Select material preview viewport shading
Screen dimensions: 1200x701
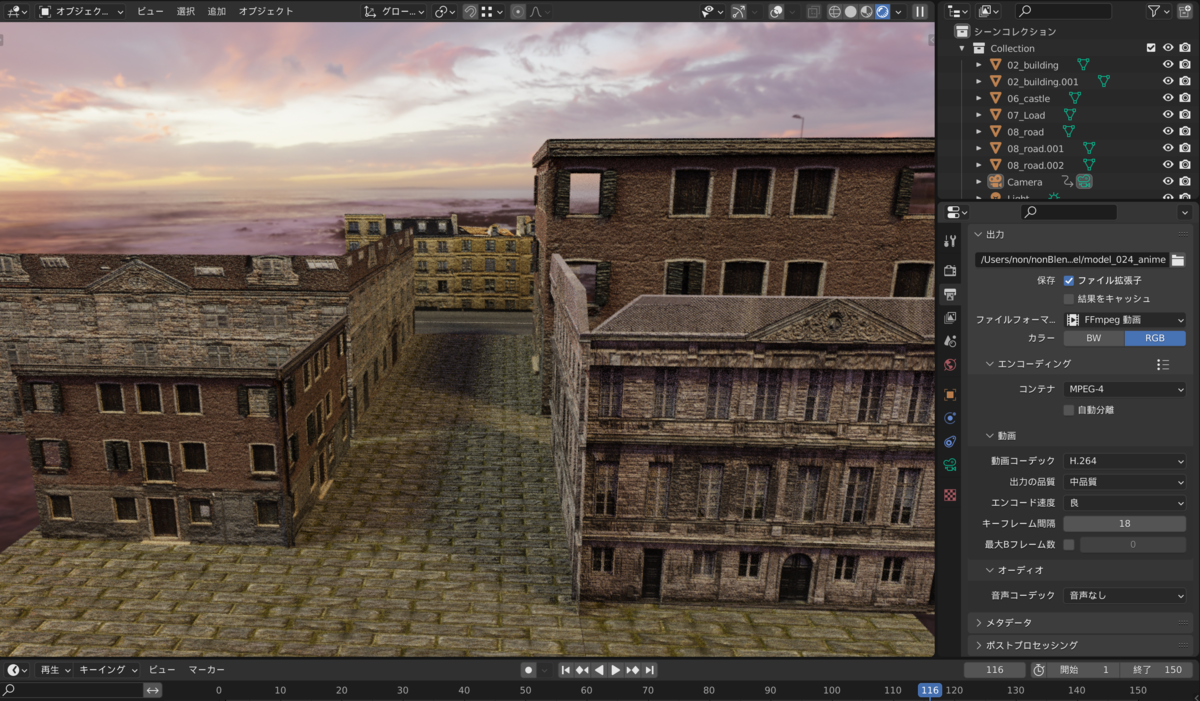[x=866, y=12]
